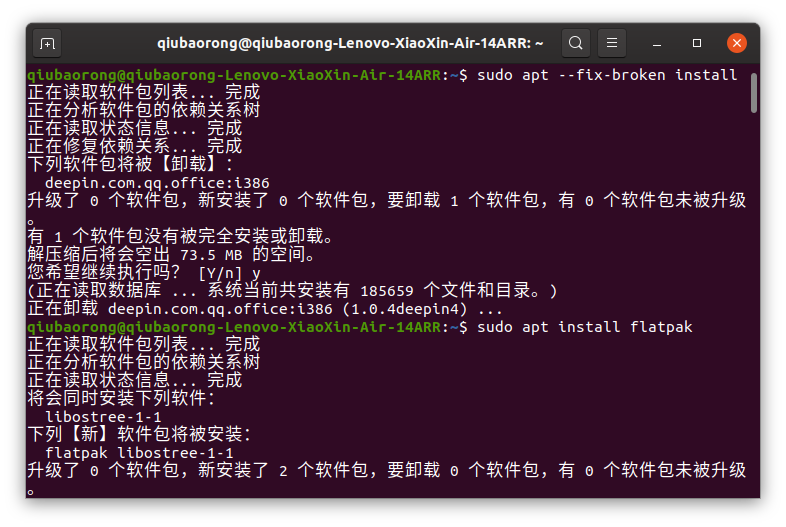The image size is (786, 527).
Task: Minimize the terminal window
Action: tap(657, 44)
